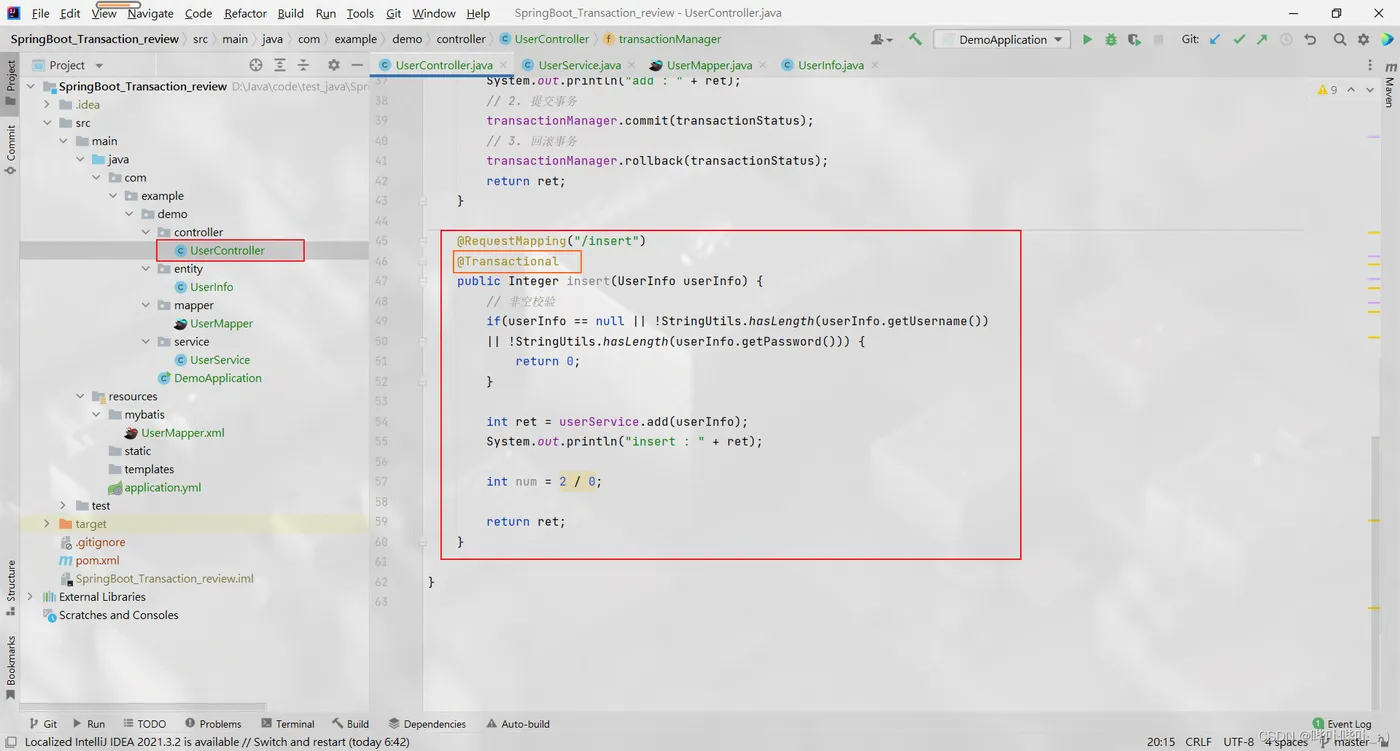Open the TODO tool window

[x=144, y=724]
